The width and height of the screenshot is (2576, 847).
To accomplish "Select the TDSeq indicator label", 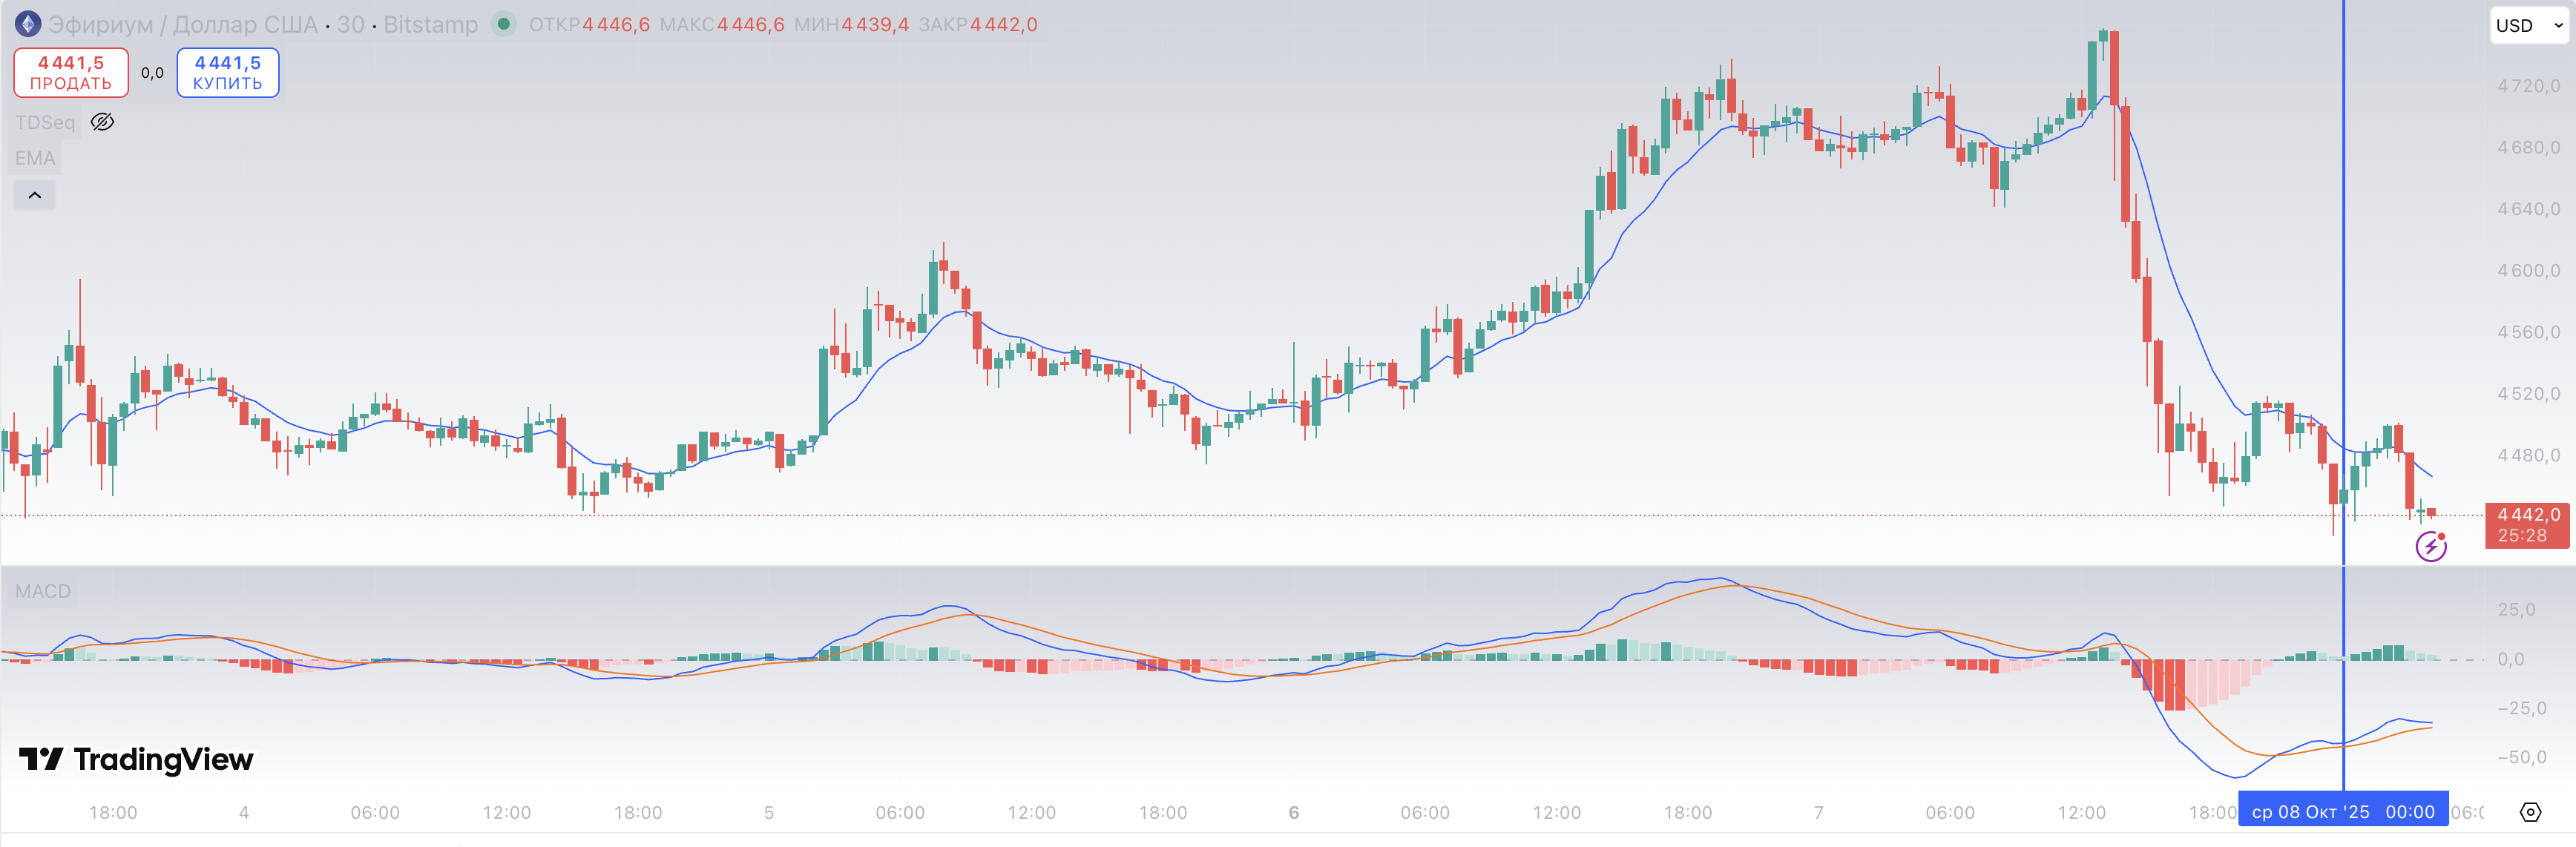I will click(x=45, y=122).
